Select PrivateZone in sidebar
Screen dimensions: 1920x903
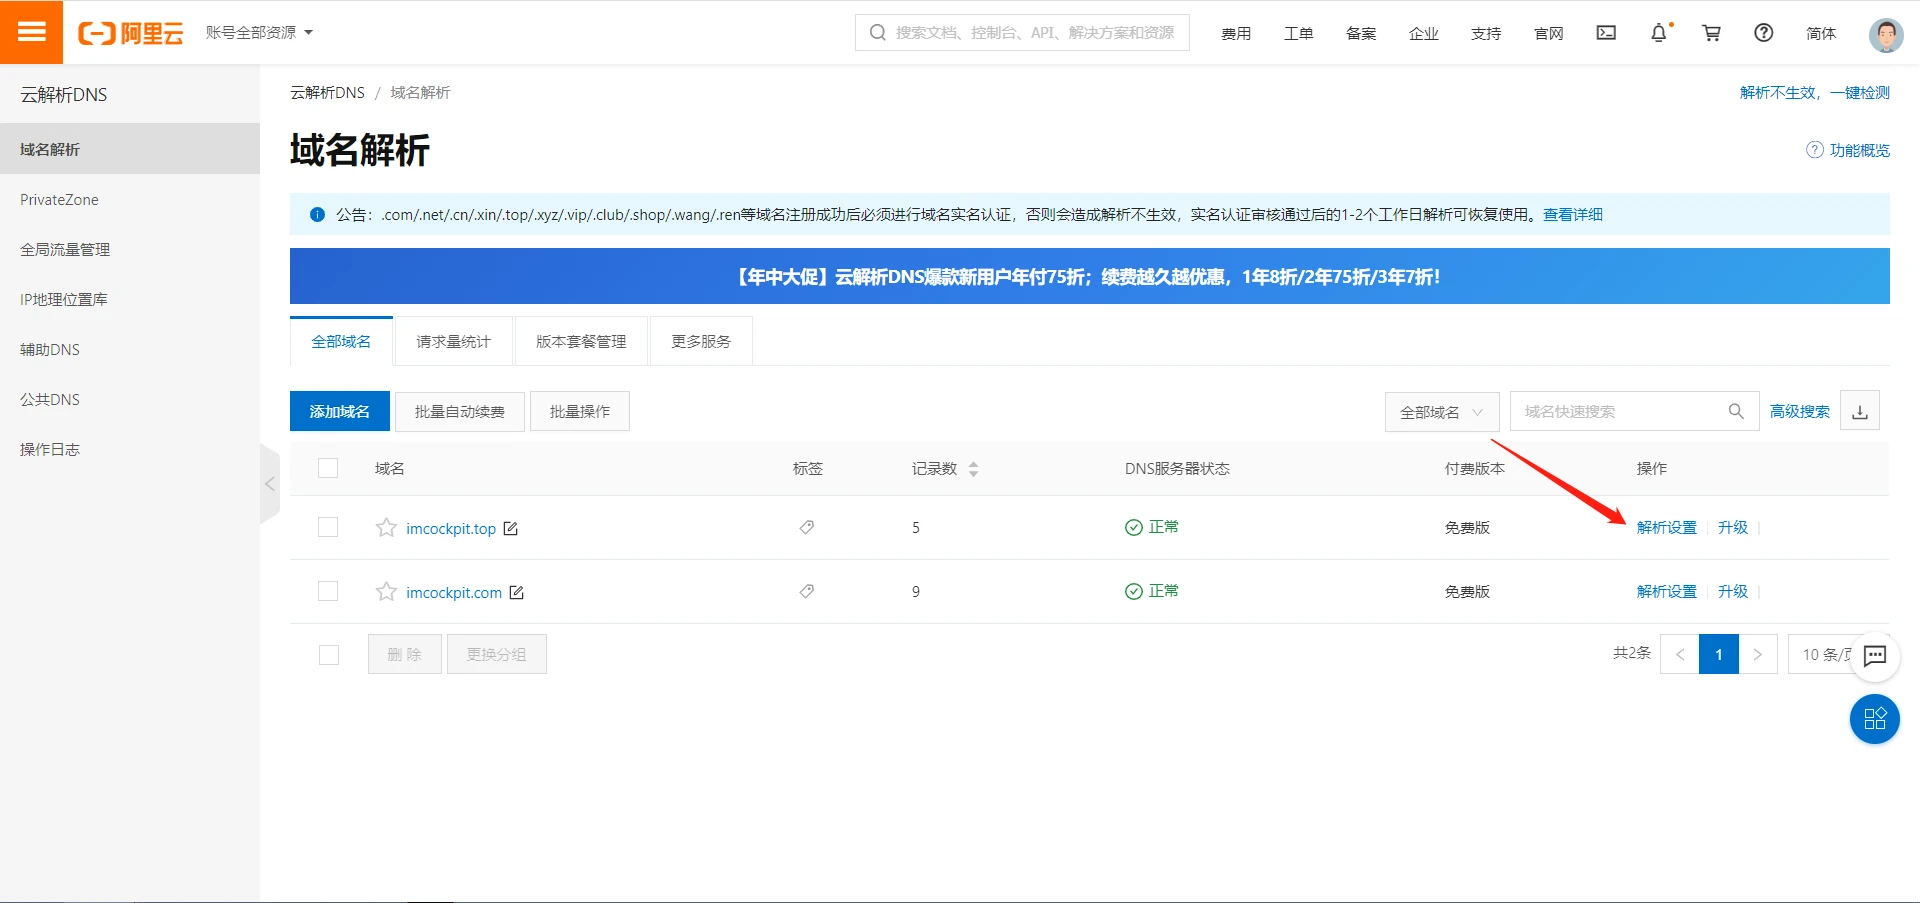[x=130, y=199]
